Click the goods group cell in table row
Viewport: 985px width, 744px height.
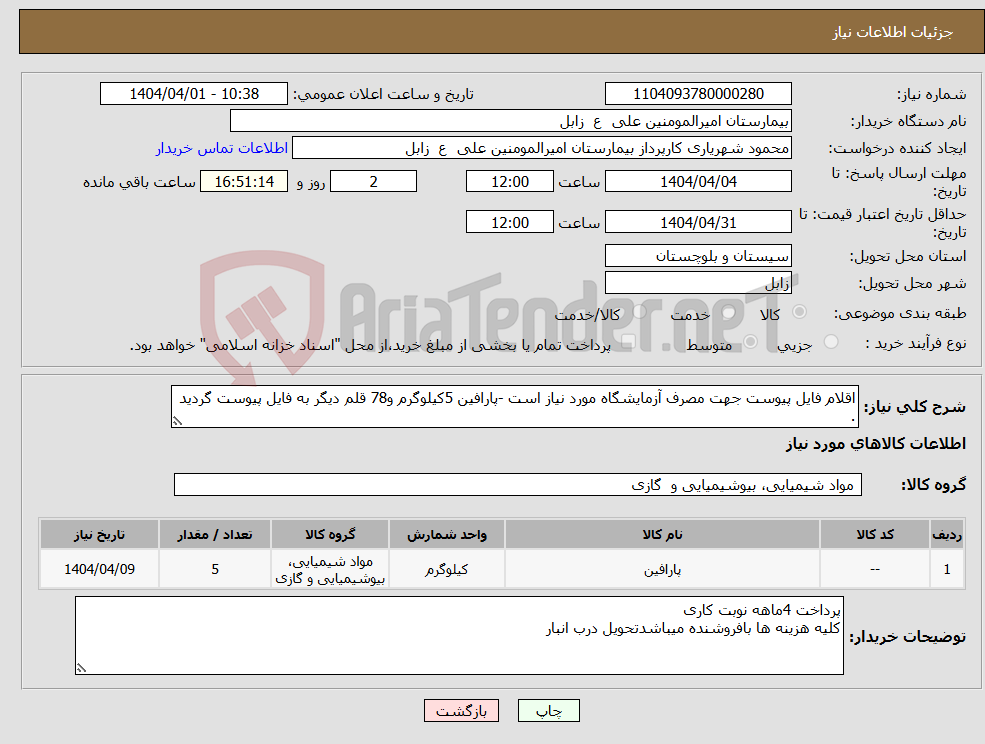point(330,569)
